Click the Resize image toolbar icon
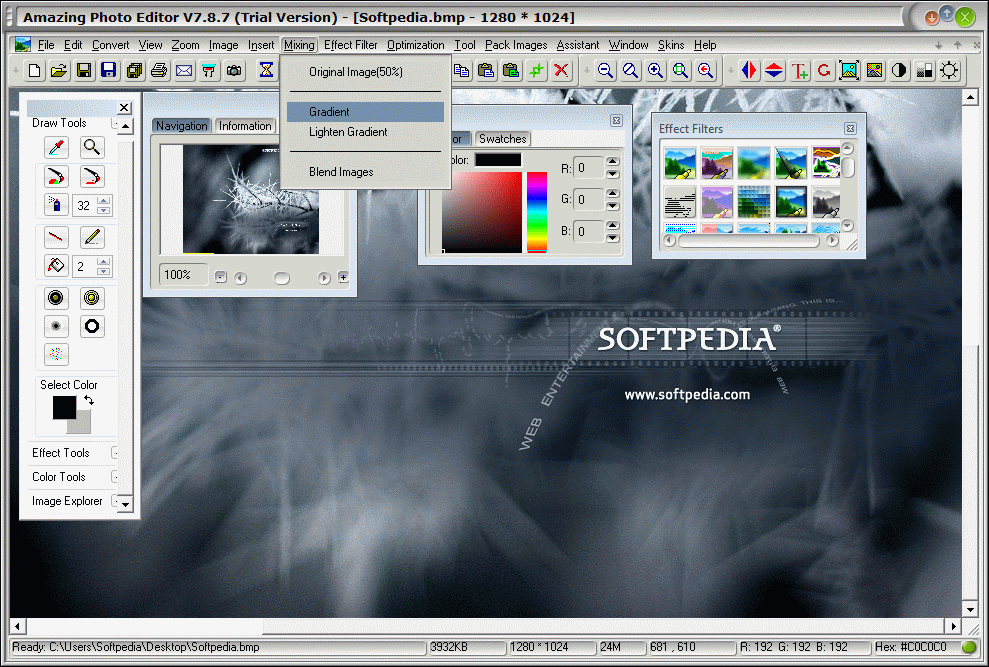Viewport: 989px width, 667px height. 849,70
